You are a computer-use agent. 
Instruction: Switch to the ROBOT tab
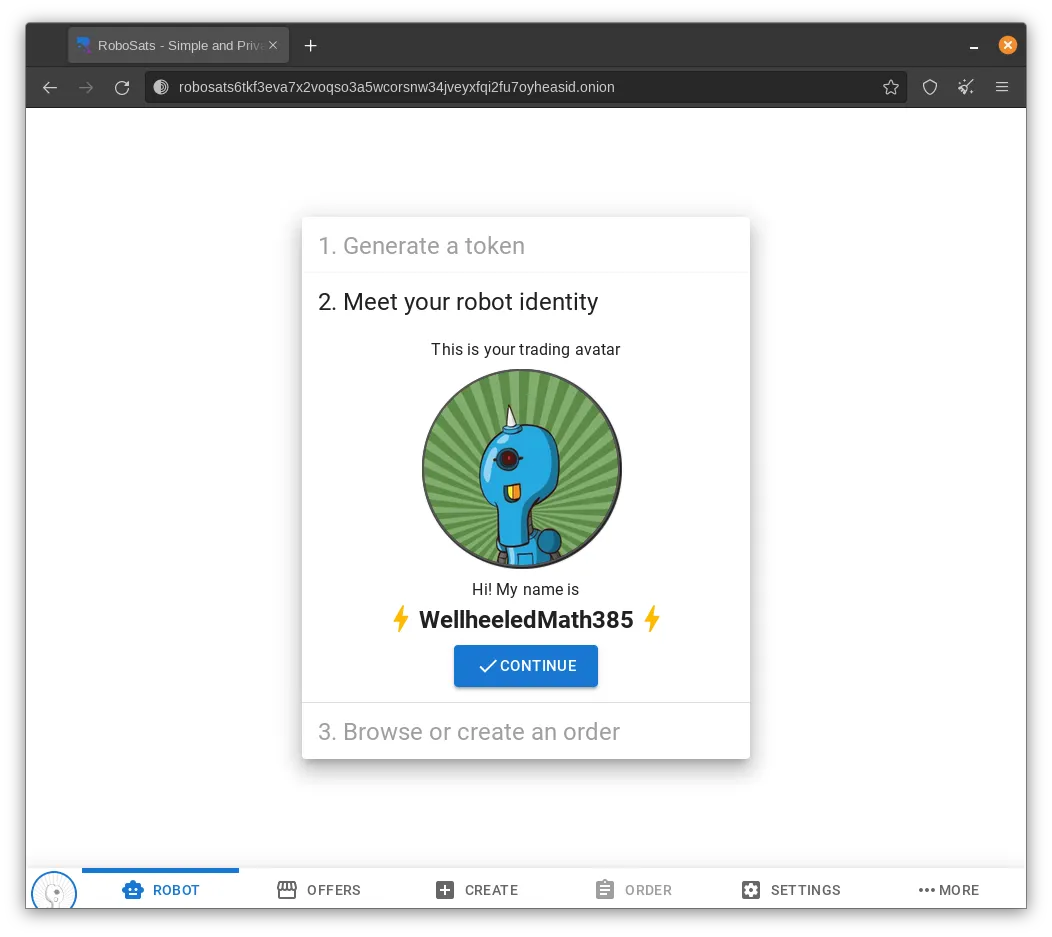[160, 890]
